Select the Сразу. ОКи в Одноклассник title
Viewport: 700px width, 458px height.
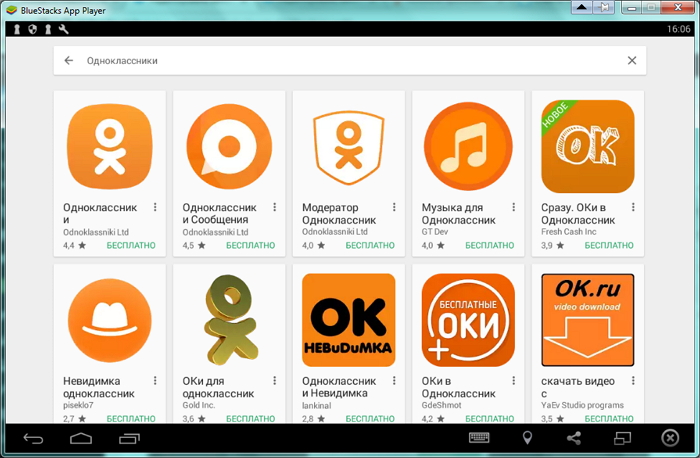(x=578, y=214)
